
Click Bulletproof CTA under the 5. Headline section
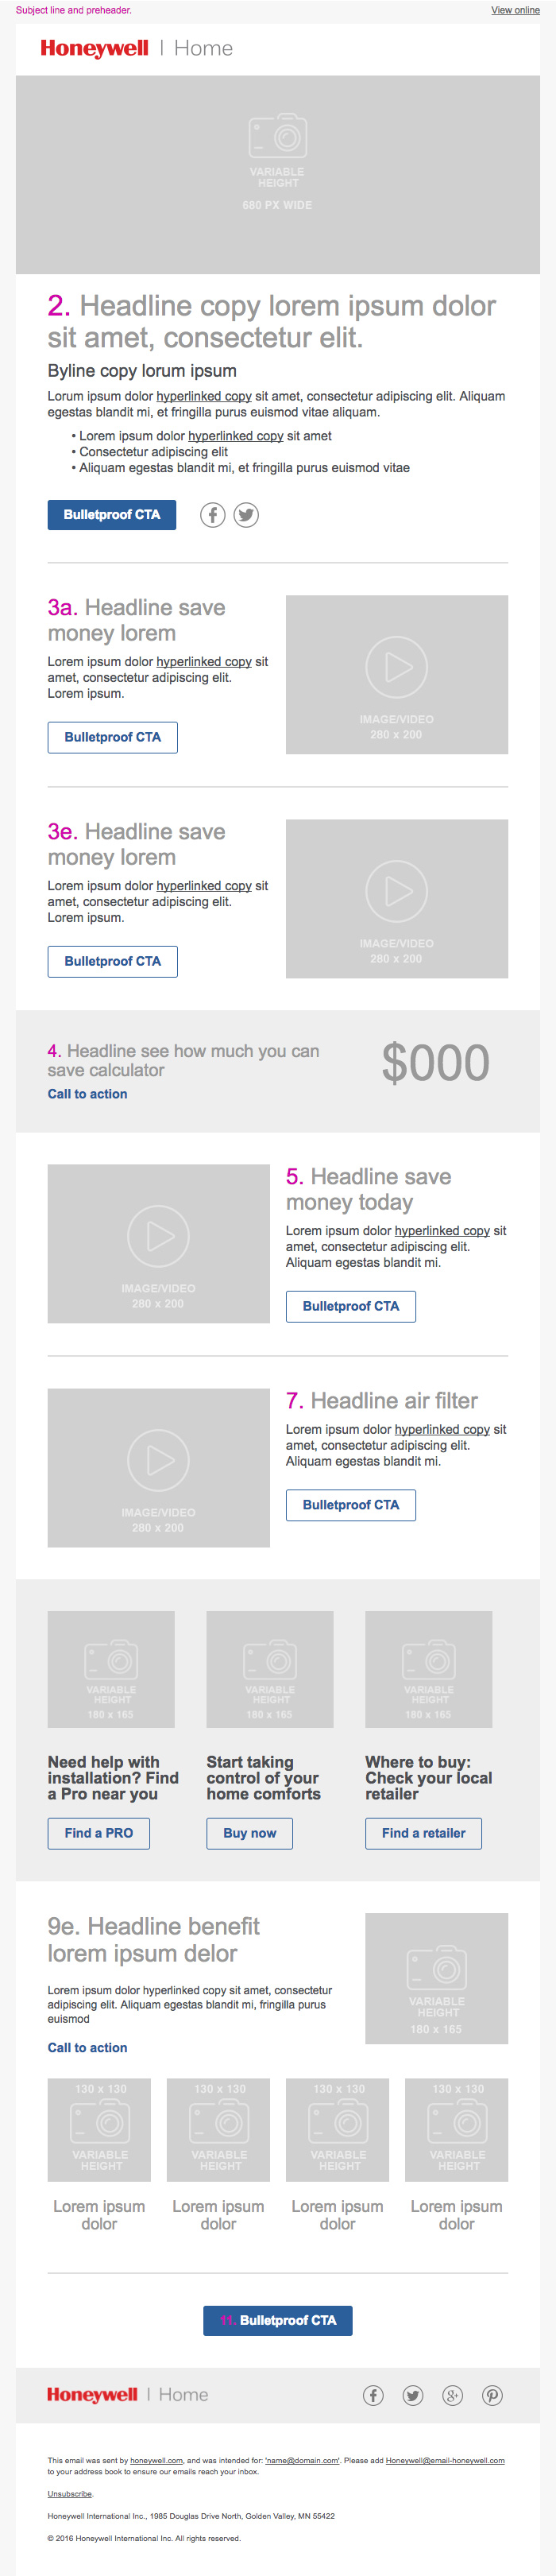pyautogui.click(x=351, y=1306)
